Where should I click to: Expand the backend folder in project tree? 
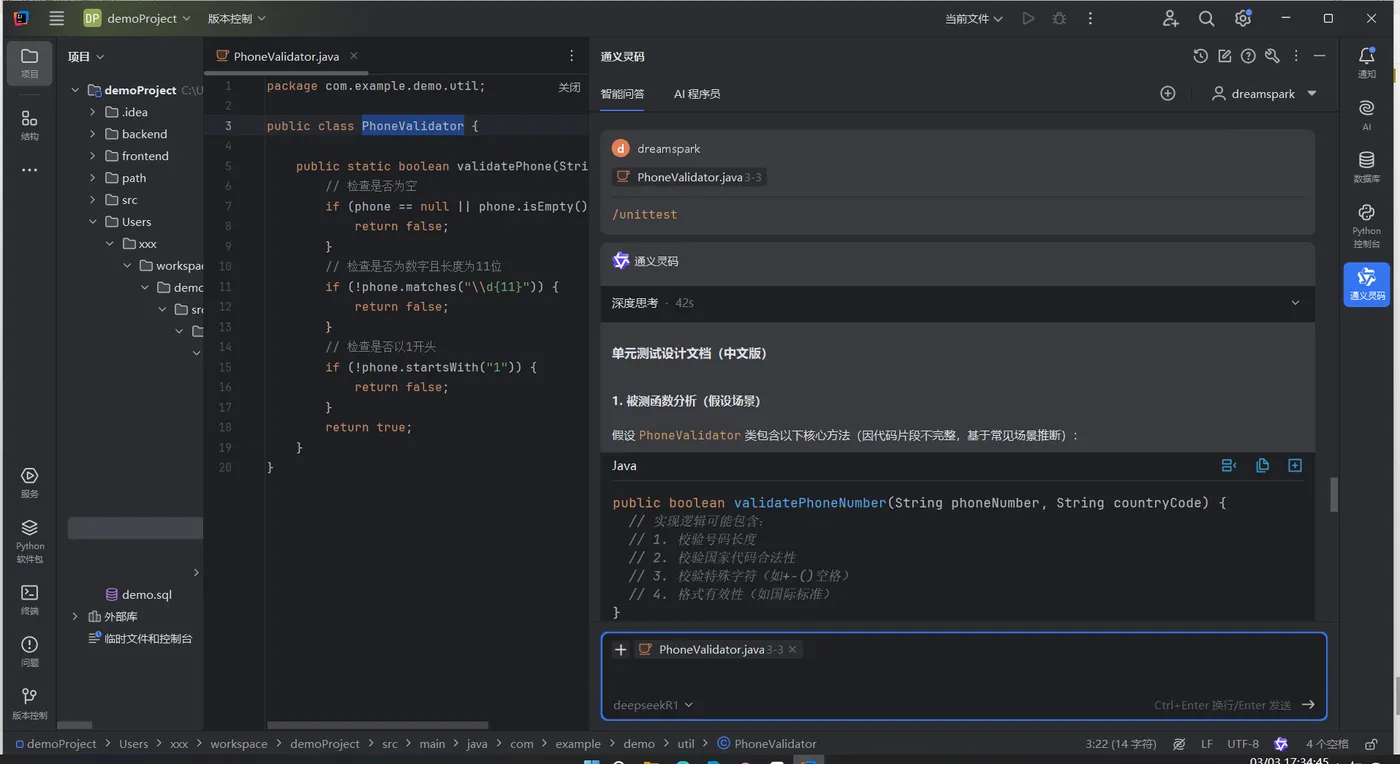[x=93, y=134]
